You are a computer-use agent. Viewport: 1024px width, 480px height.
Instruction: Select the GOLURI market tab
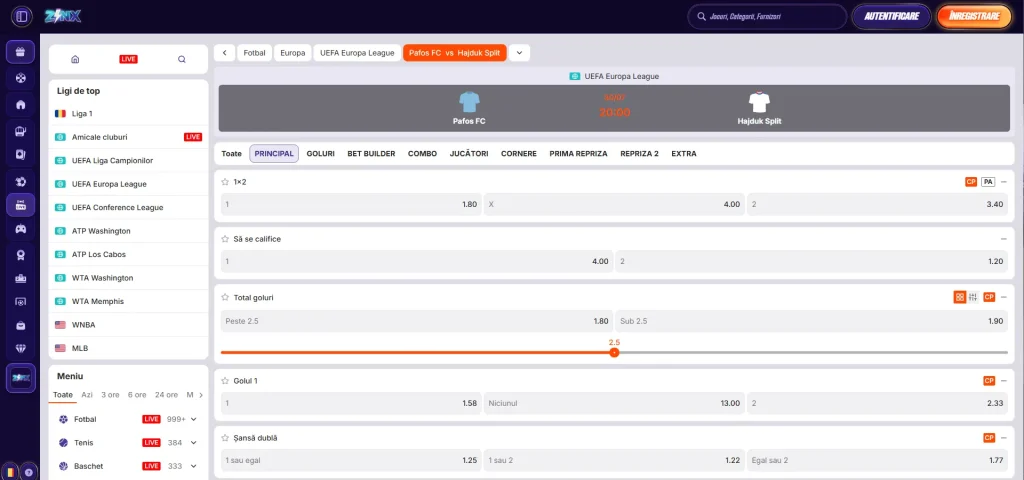321,154
